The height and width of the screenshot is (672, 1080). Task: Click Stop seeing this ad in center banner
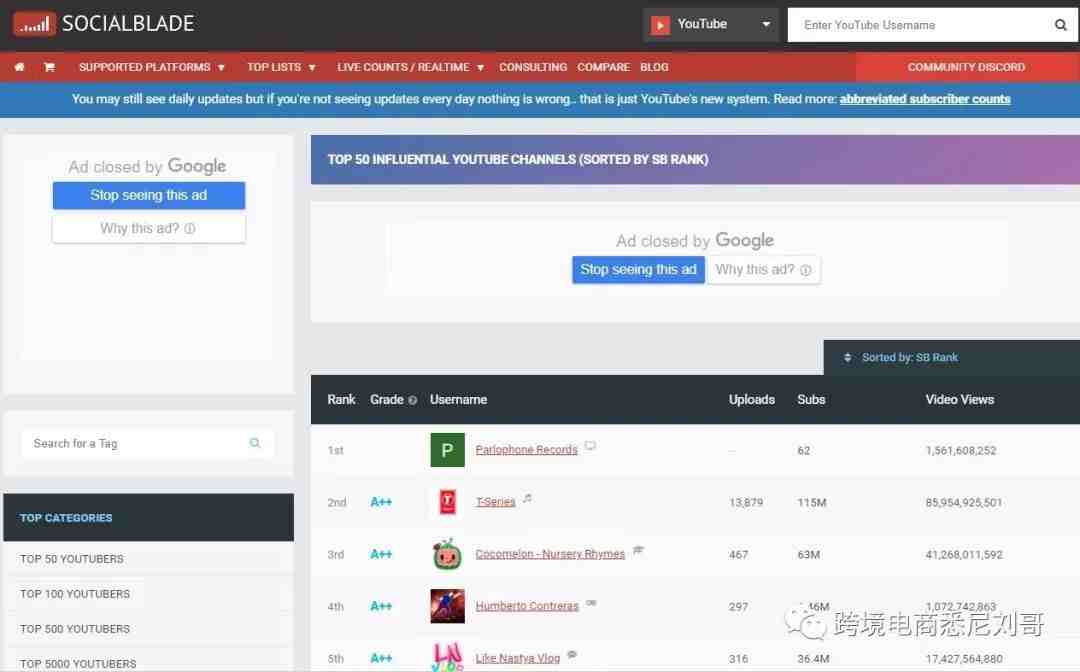(x=638, y=270)
